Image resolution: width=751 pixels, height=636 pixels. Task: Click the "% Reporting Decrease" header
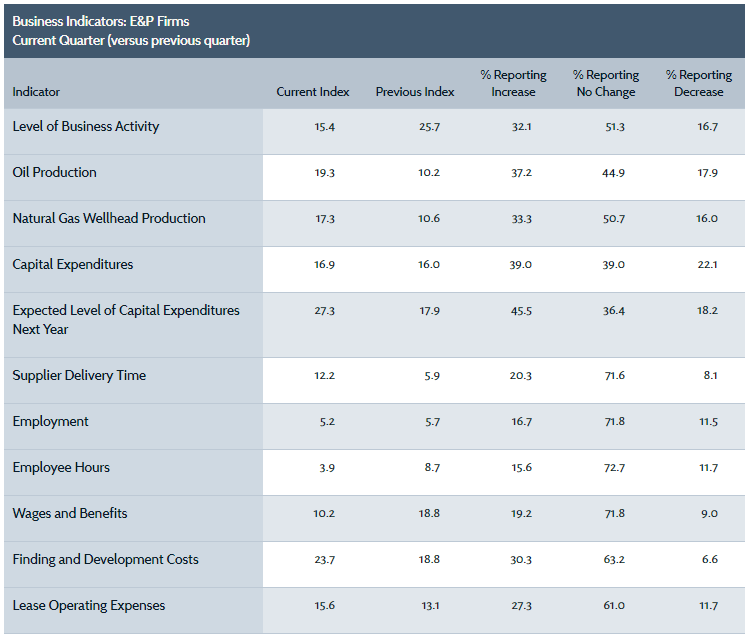click(x=698, y=84)
